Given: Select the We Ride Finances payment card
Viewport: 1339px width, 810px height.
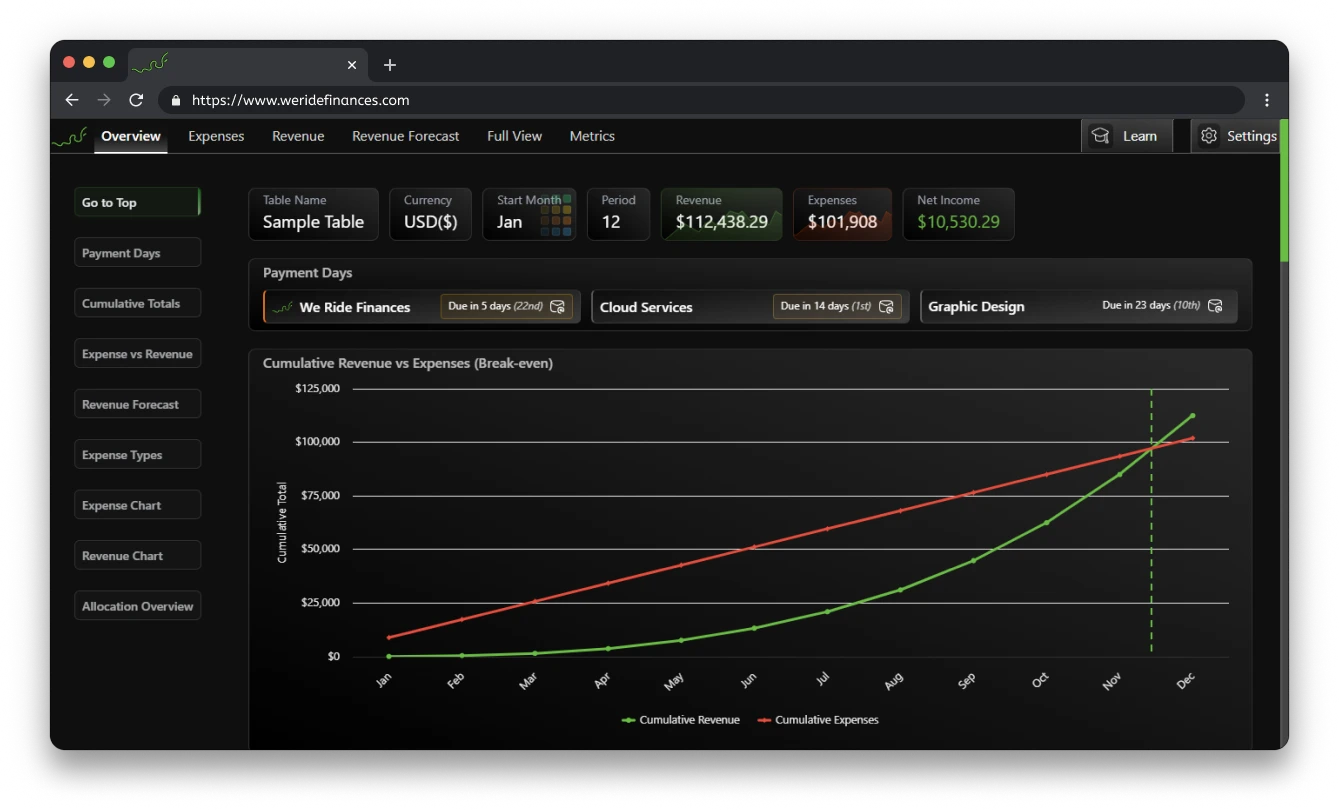Looking at the screenshot, I should tap(422, 307).
